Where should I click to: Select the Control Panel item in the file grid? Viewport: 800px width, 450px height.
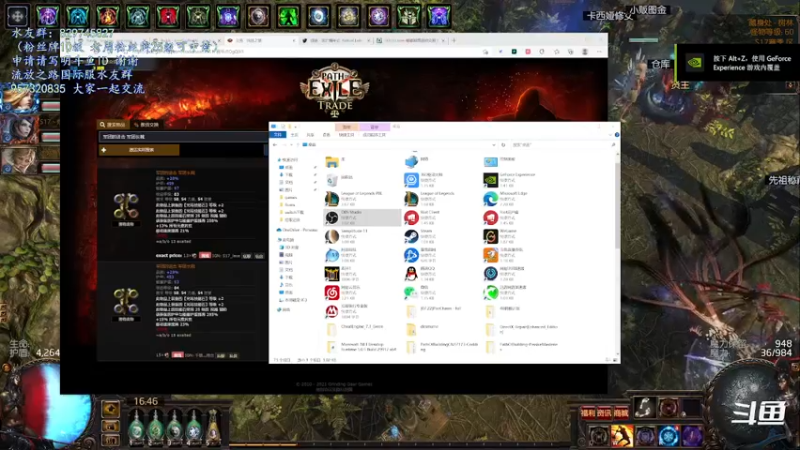point(520,162)
